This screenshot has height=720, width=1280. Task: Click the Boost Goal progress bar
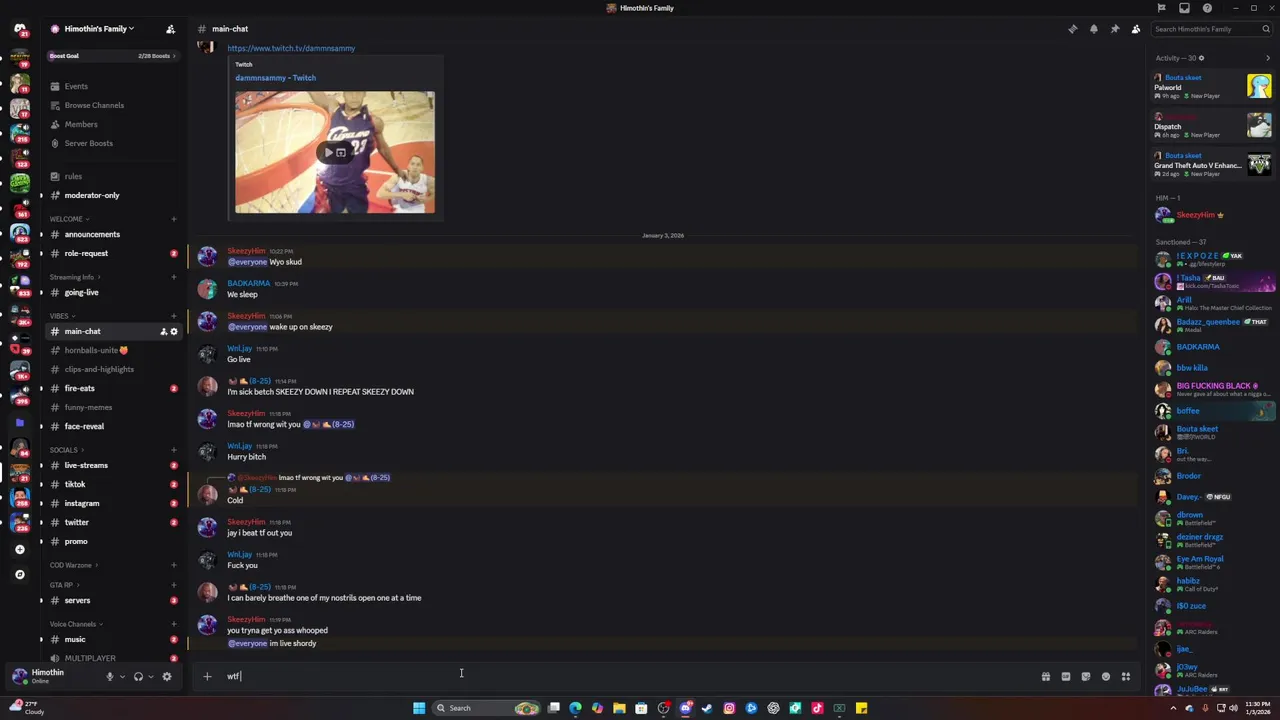[x=112, y=56]
